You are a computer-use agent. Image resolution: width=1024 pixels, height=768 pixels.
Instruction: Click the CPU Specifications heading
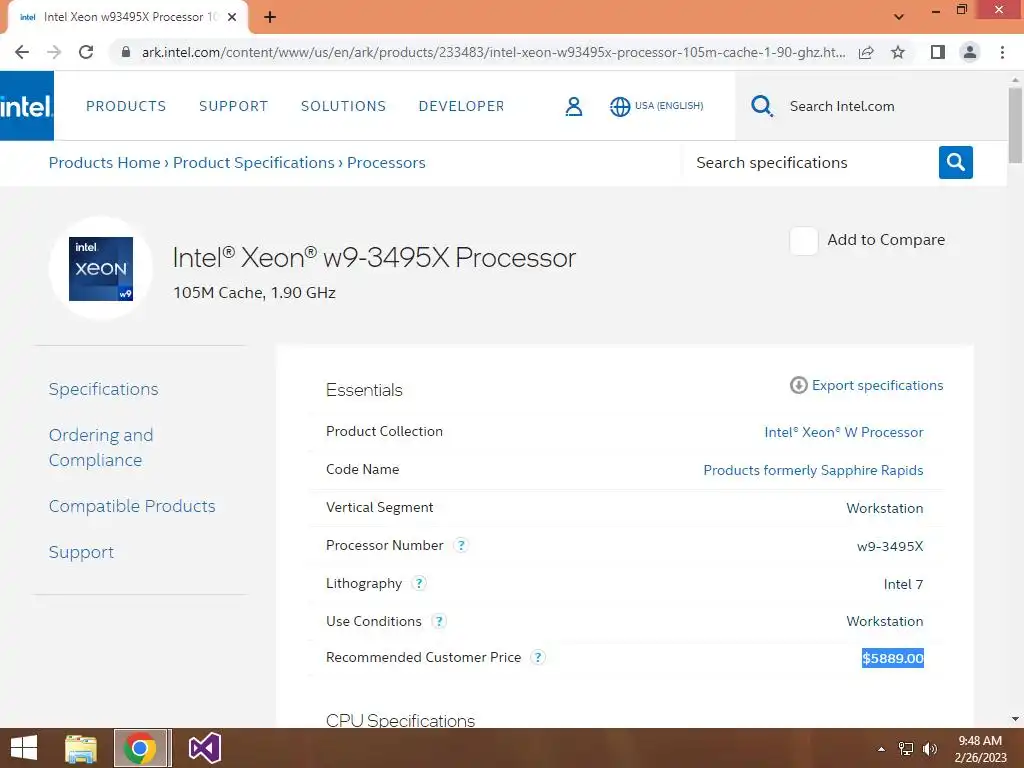pyautogui.click(x=400, y=720)
